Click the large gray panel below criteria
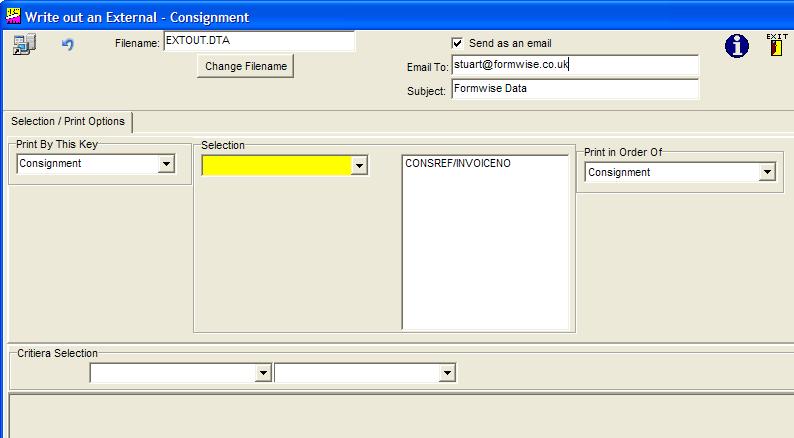The height and width of the screenshot is (438, 794). click(400, 415)
